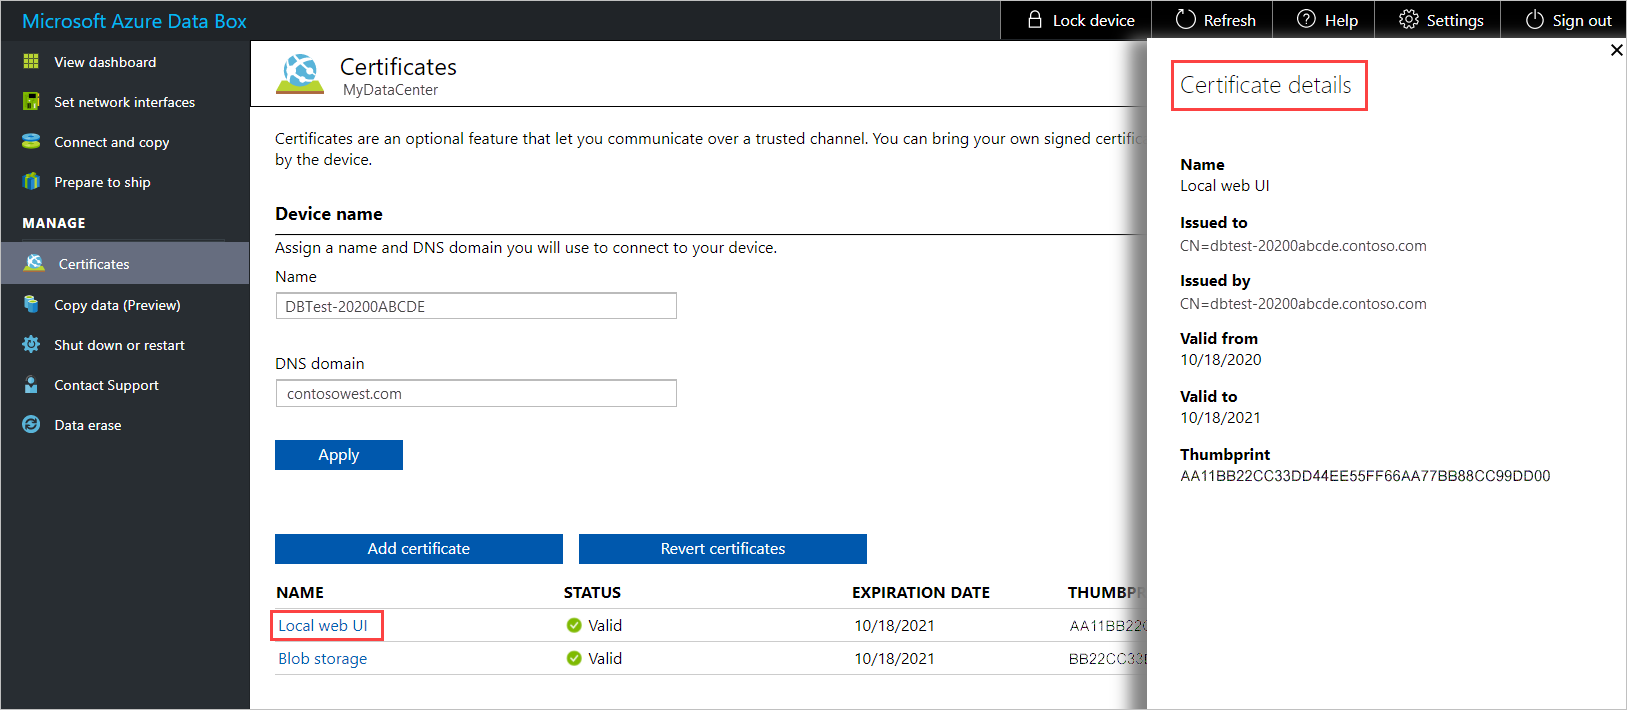Click the Certificates page header icon
The width and height of the screenshot is (1627, 710).
300,75
